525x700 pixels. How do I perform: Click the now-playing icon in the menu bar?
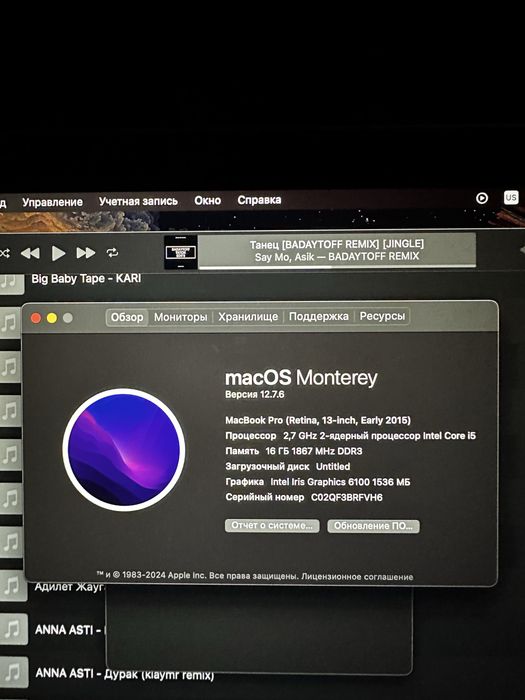[482, 198]
